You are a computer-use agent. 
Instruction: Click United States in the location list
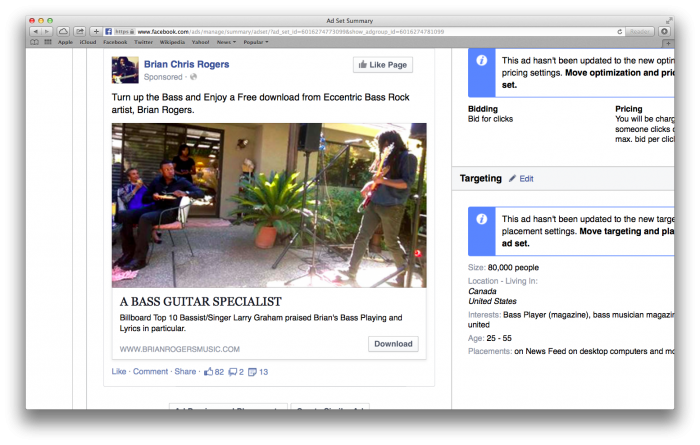(492, 301)
